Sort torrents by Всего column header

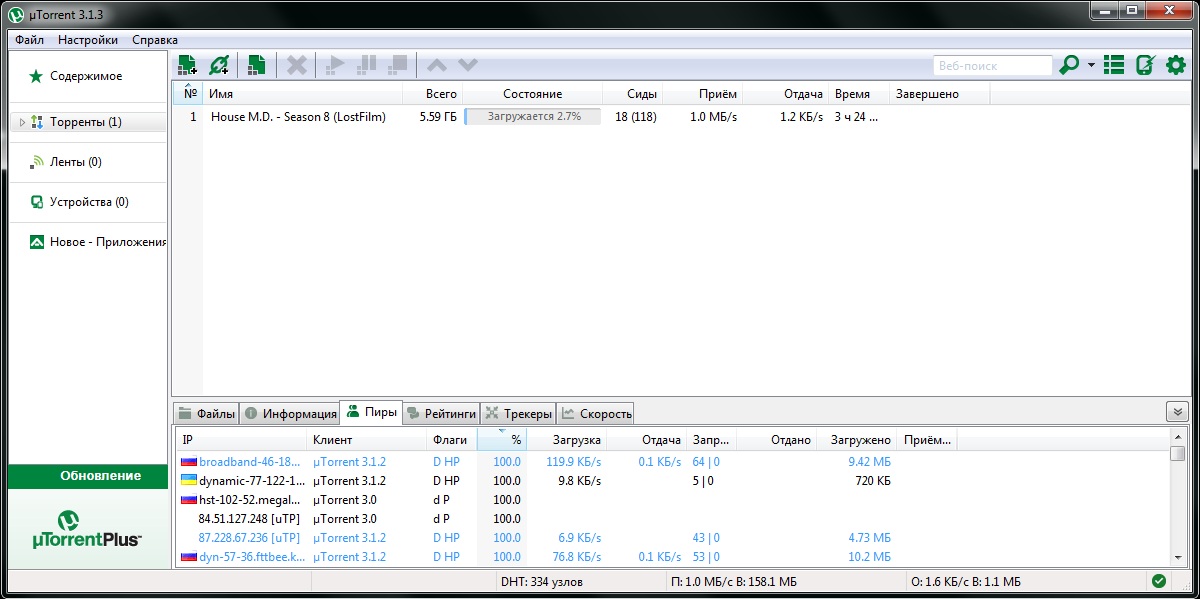(x=433, y=94)
